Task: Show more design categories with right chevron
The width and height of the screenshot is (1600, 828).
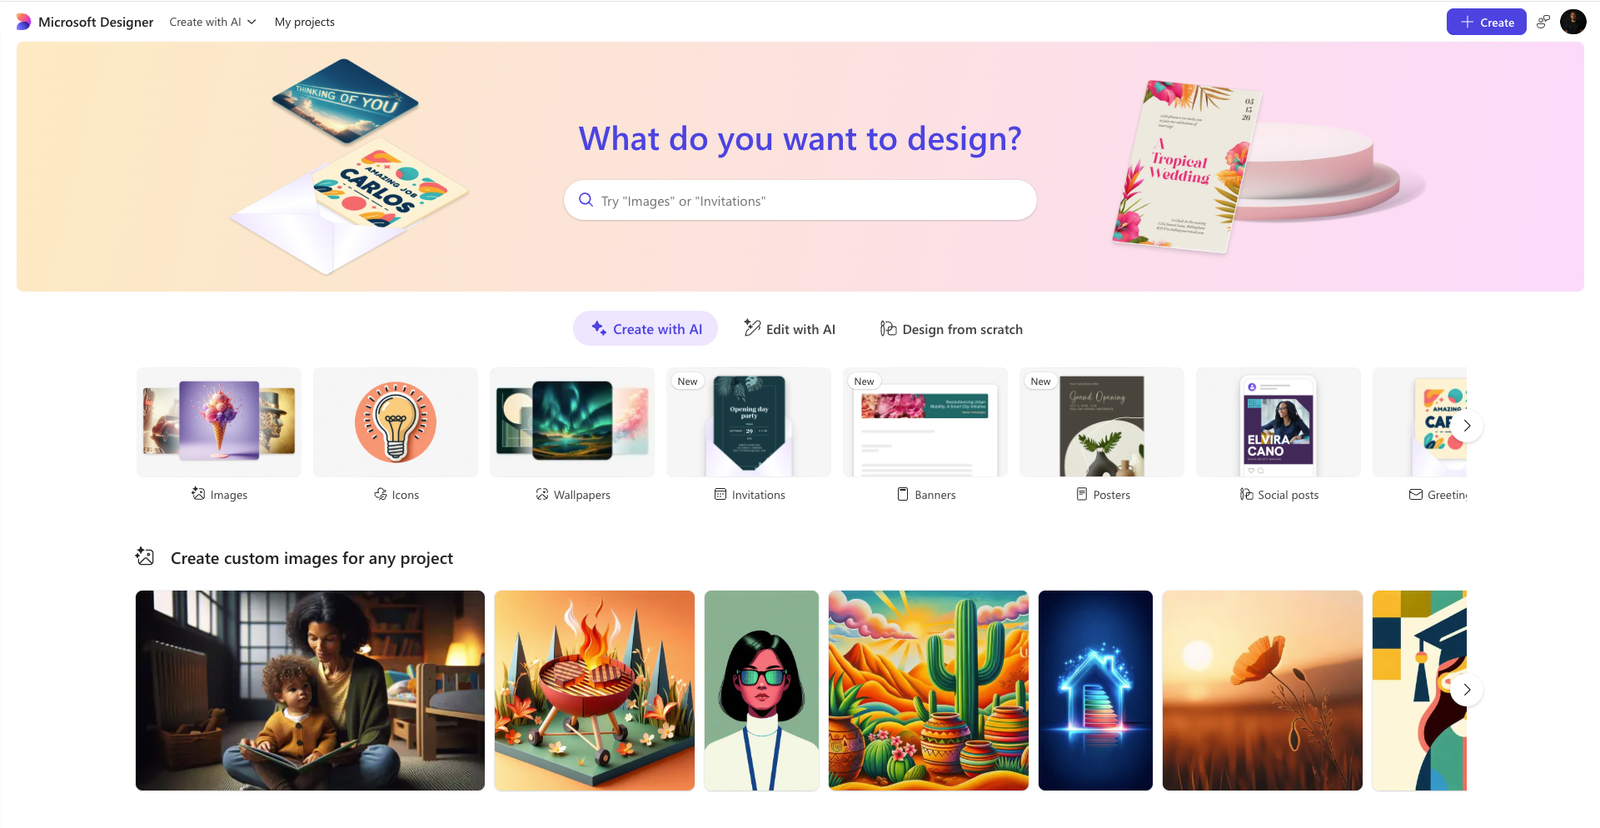Action: point(1467,425)
